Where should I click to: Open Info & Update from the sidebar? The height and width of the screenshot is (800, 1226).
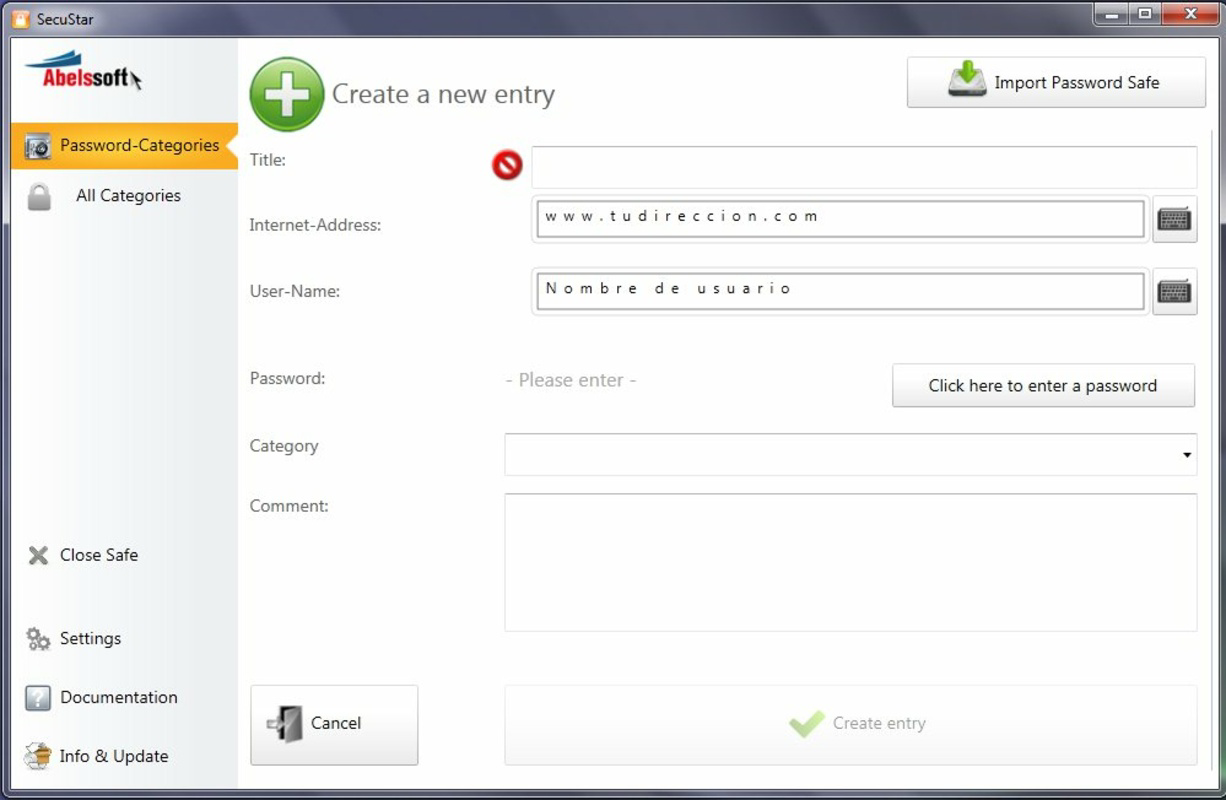tap(114, 757)
